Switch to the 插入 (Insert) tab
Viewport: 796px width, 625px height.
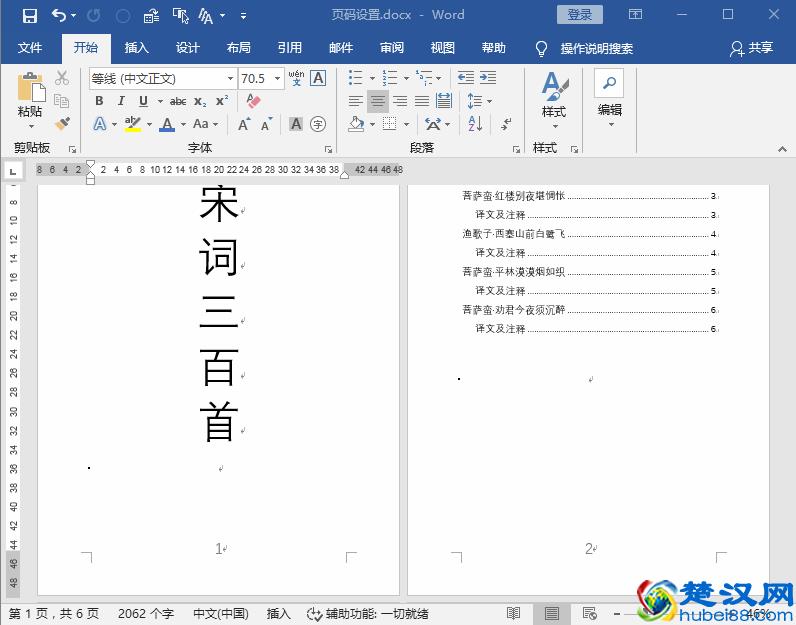click(x=137, y=48)
